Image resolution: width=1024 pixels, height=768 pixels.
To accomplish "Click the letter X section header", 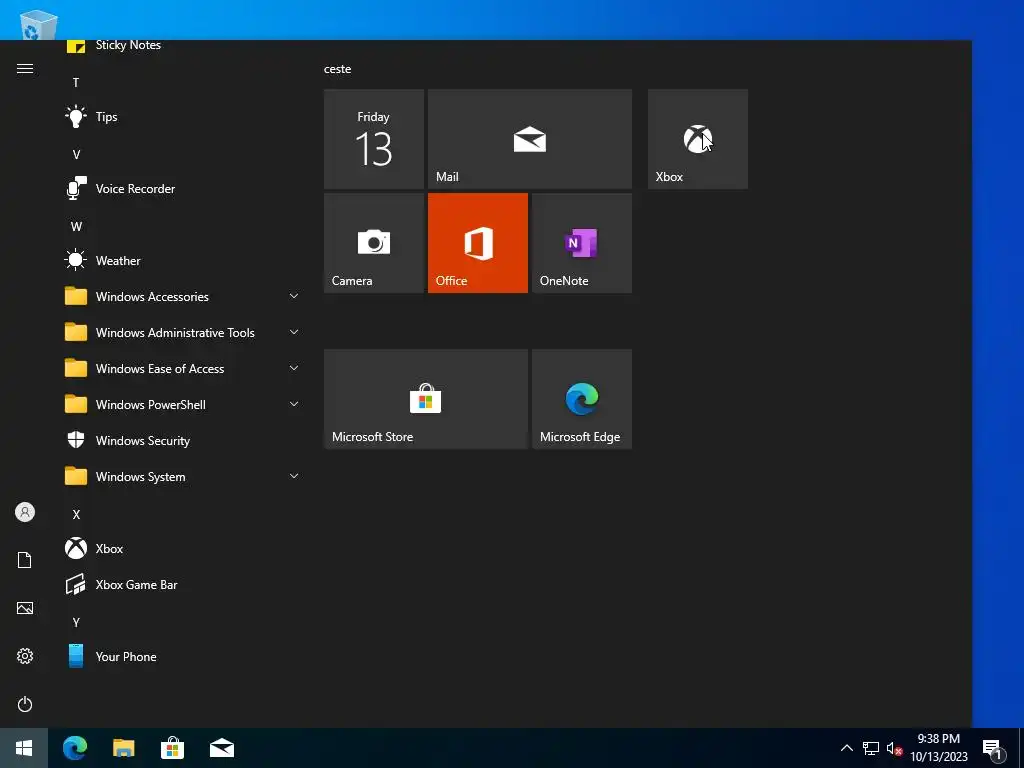I will (x=76, y=515).
